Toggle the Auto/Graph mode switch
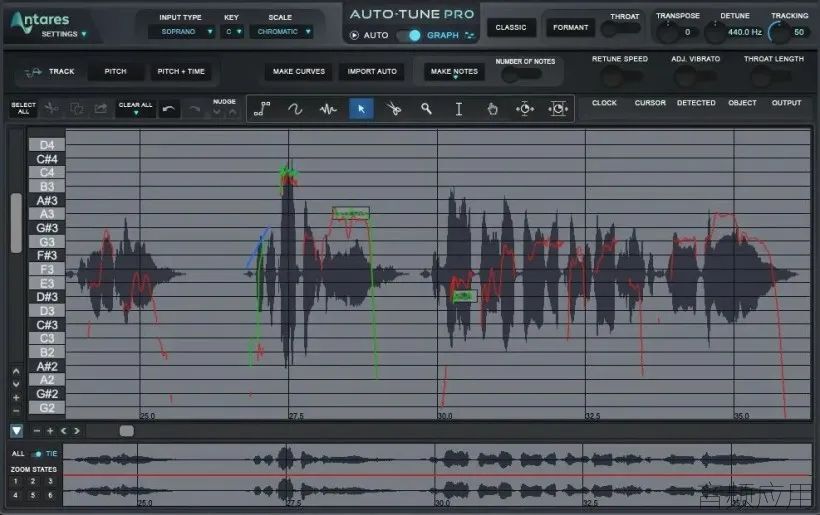The height and width of the screenshot is (515, 820). (408, 35)
